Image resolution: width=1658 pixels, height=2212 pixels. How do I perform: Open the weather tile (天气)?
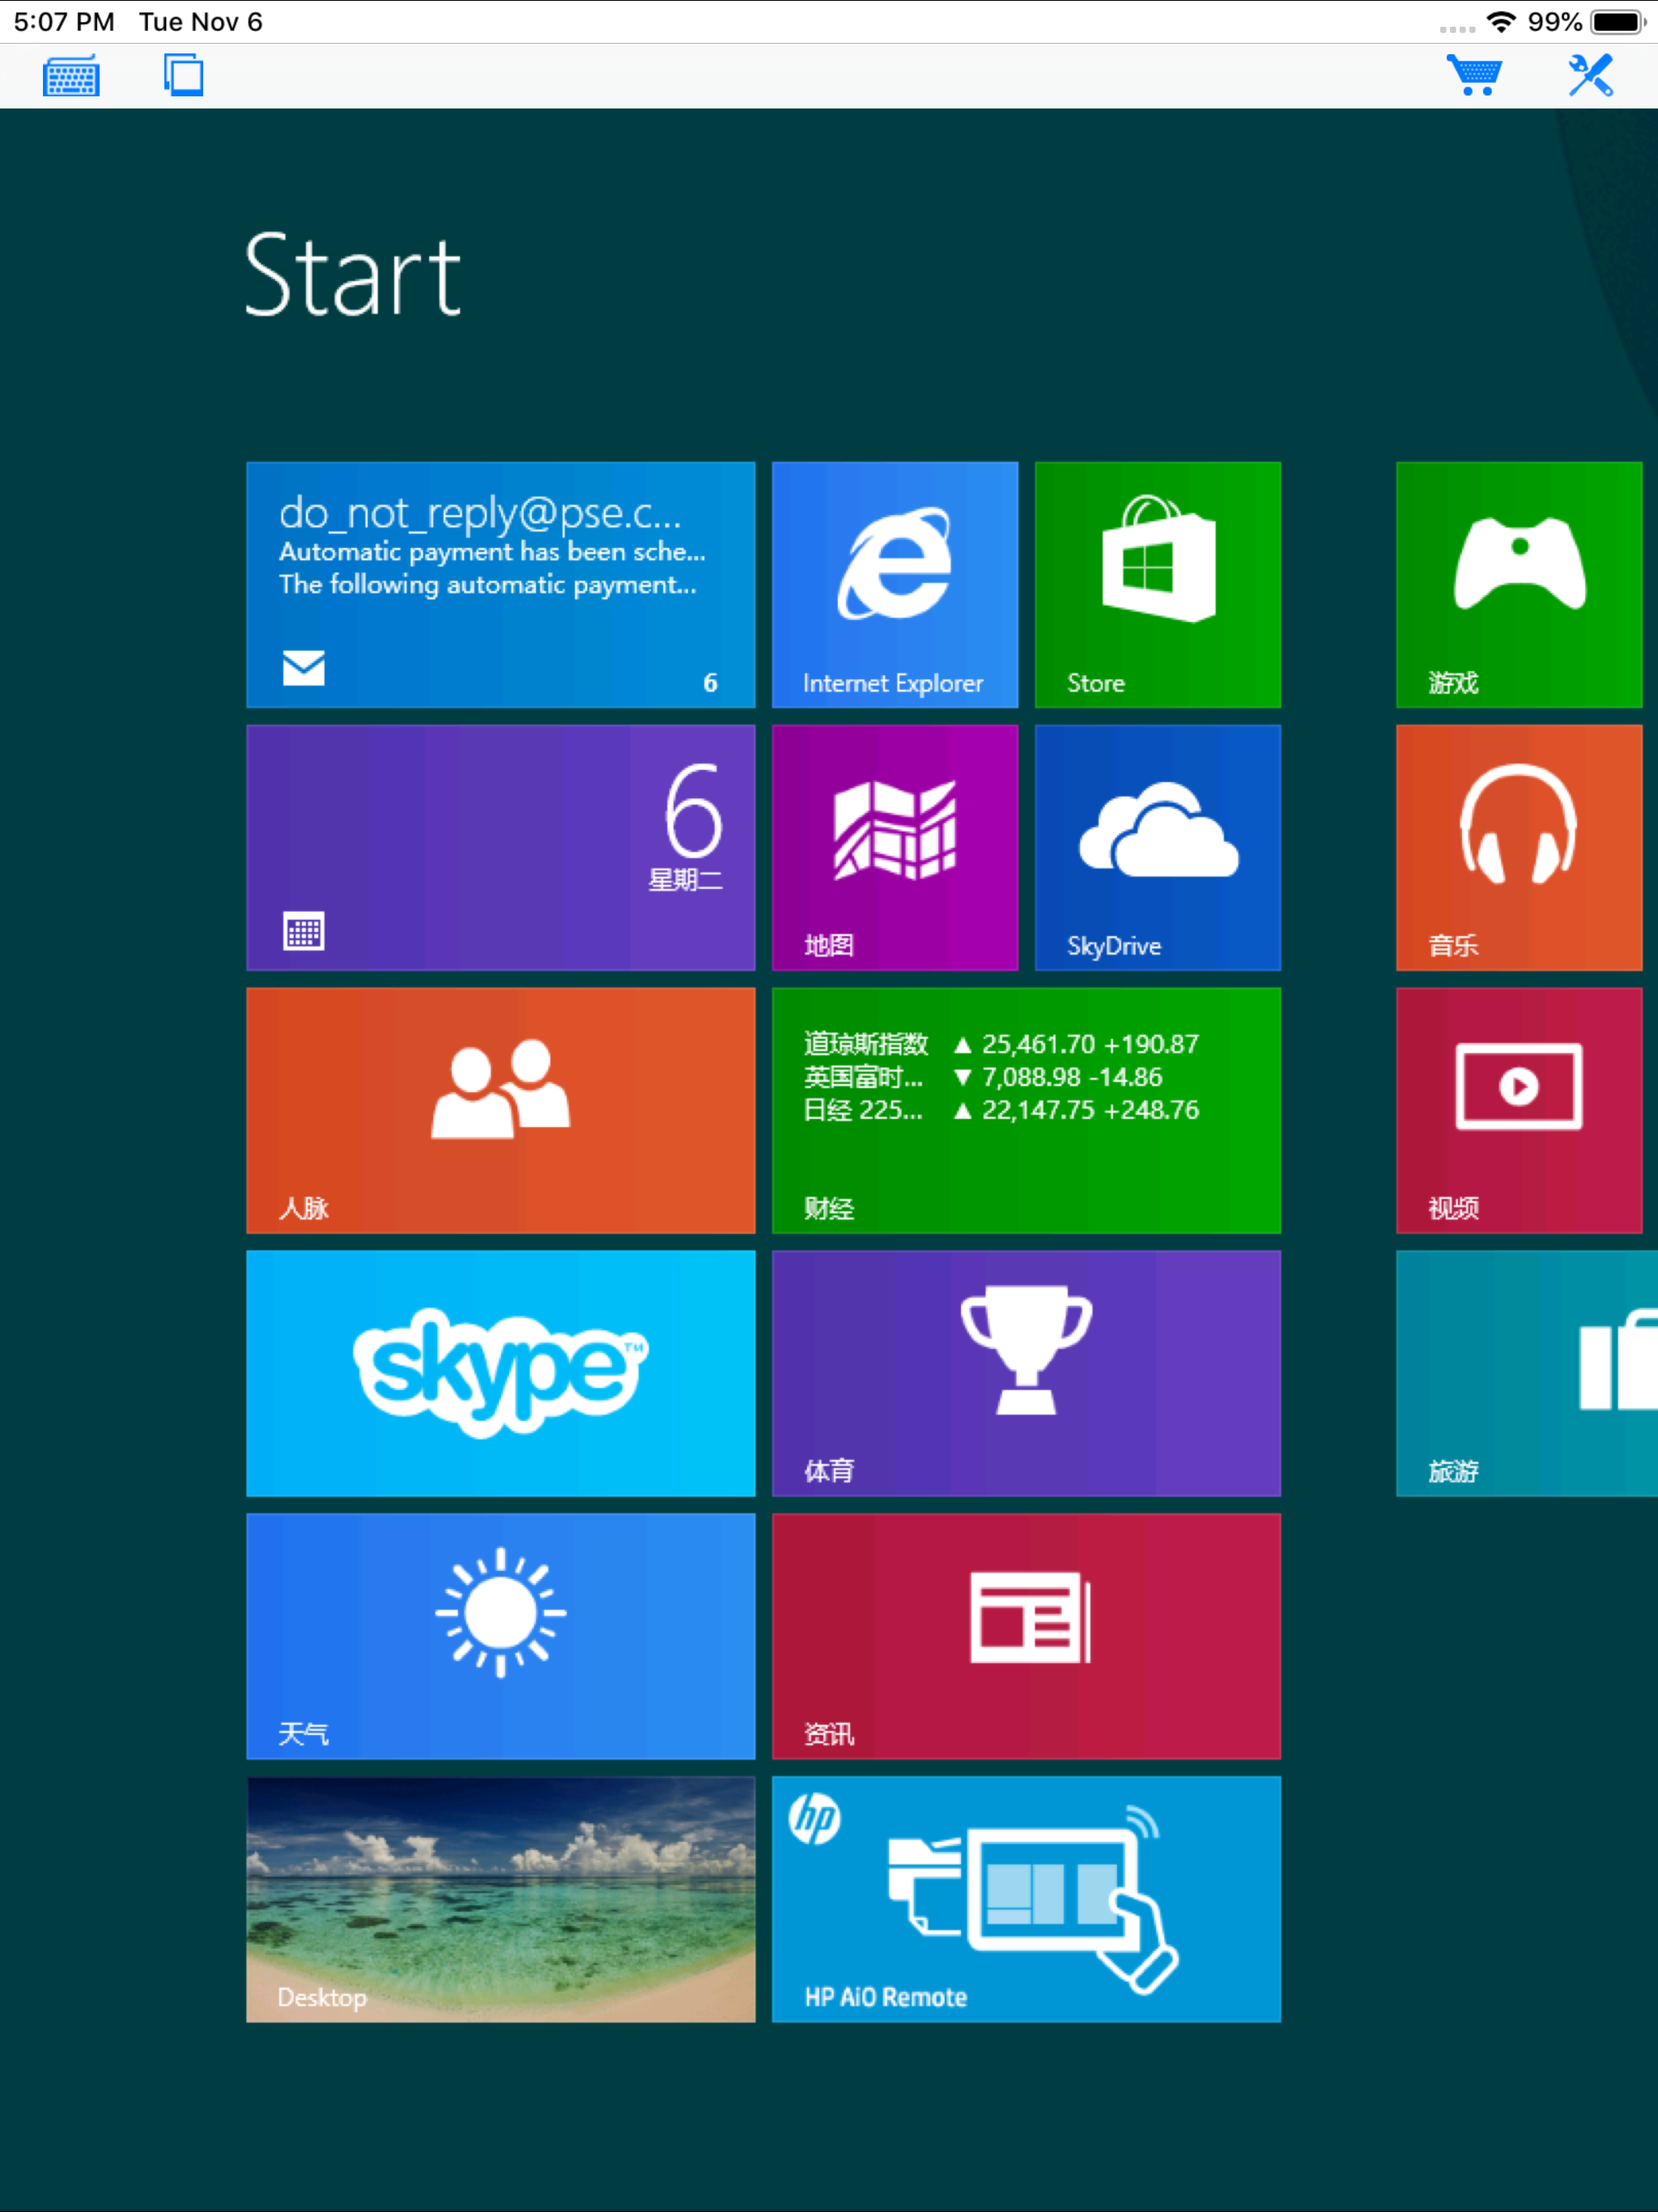coord(500,1635)
